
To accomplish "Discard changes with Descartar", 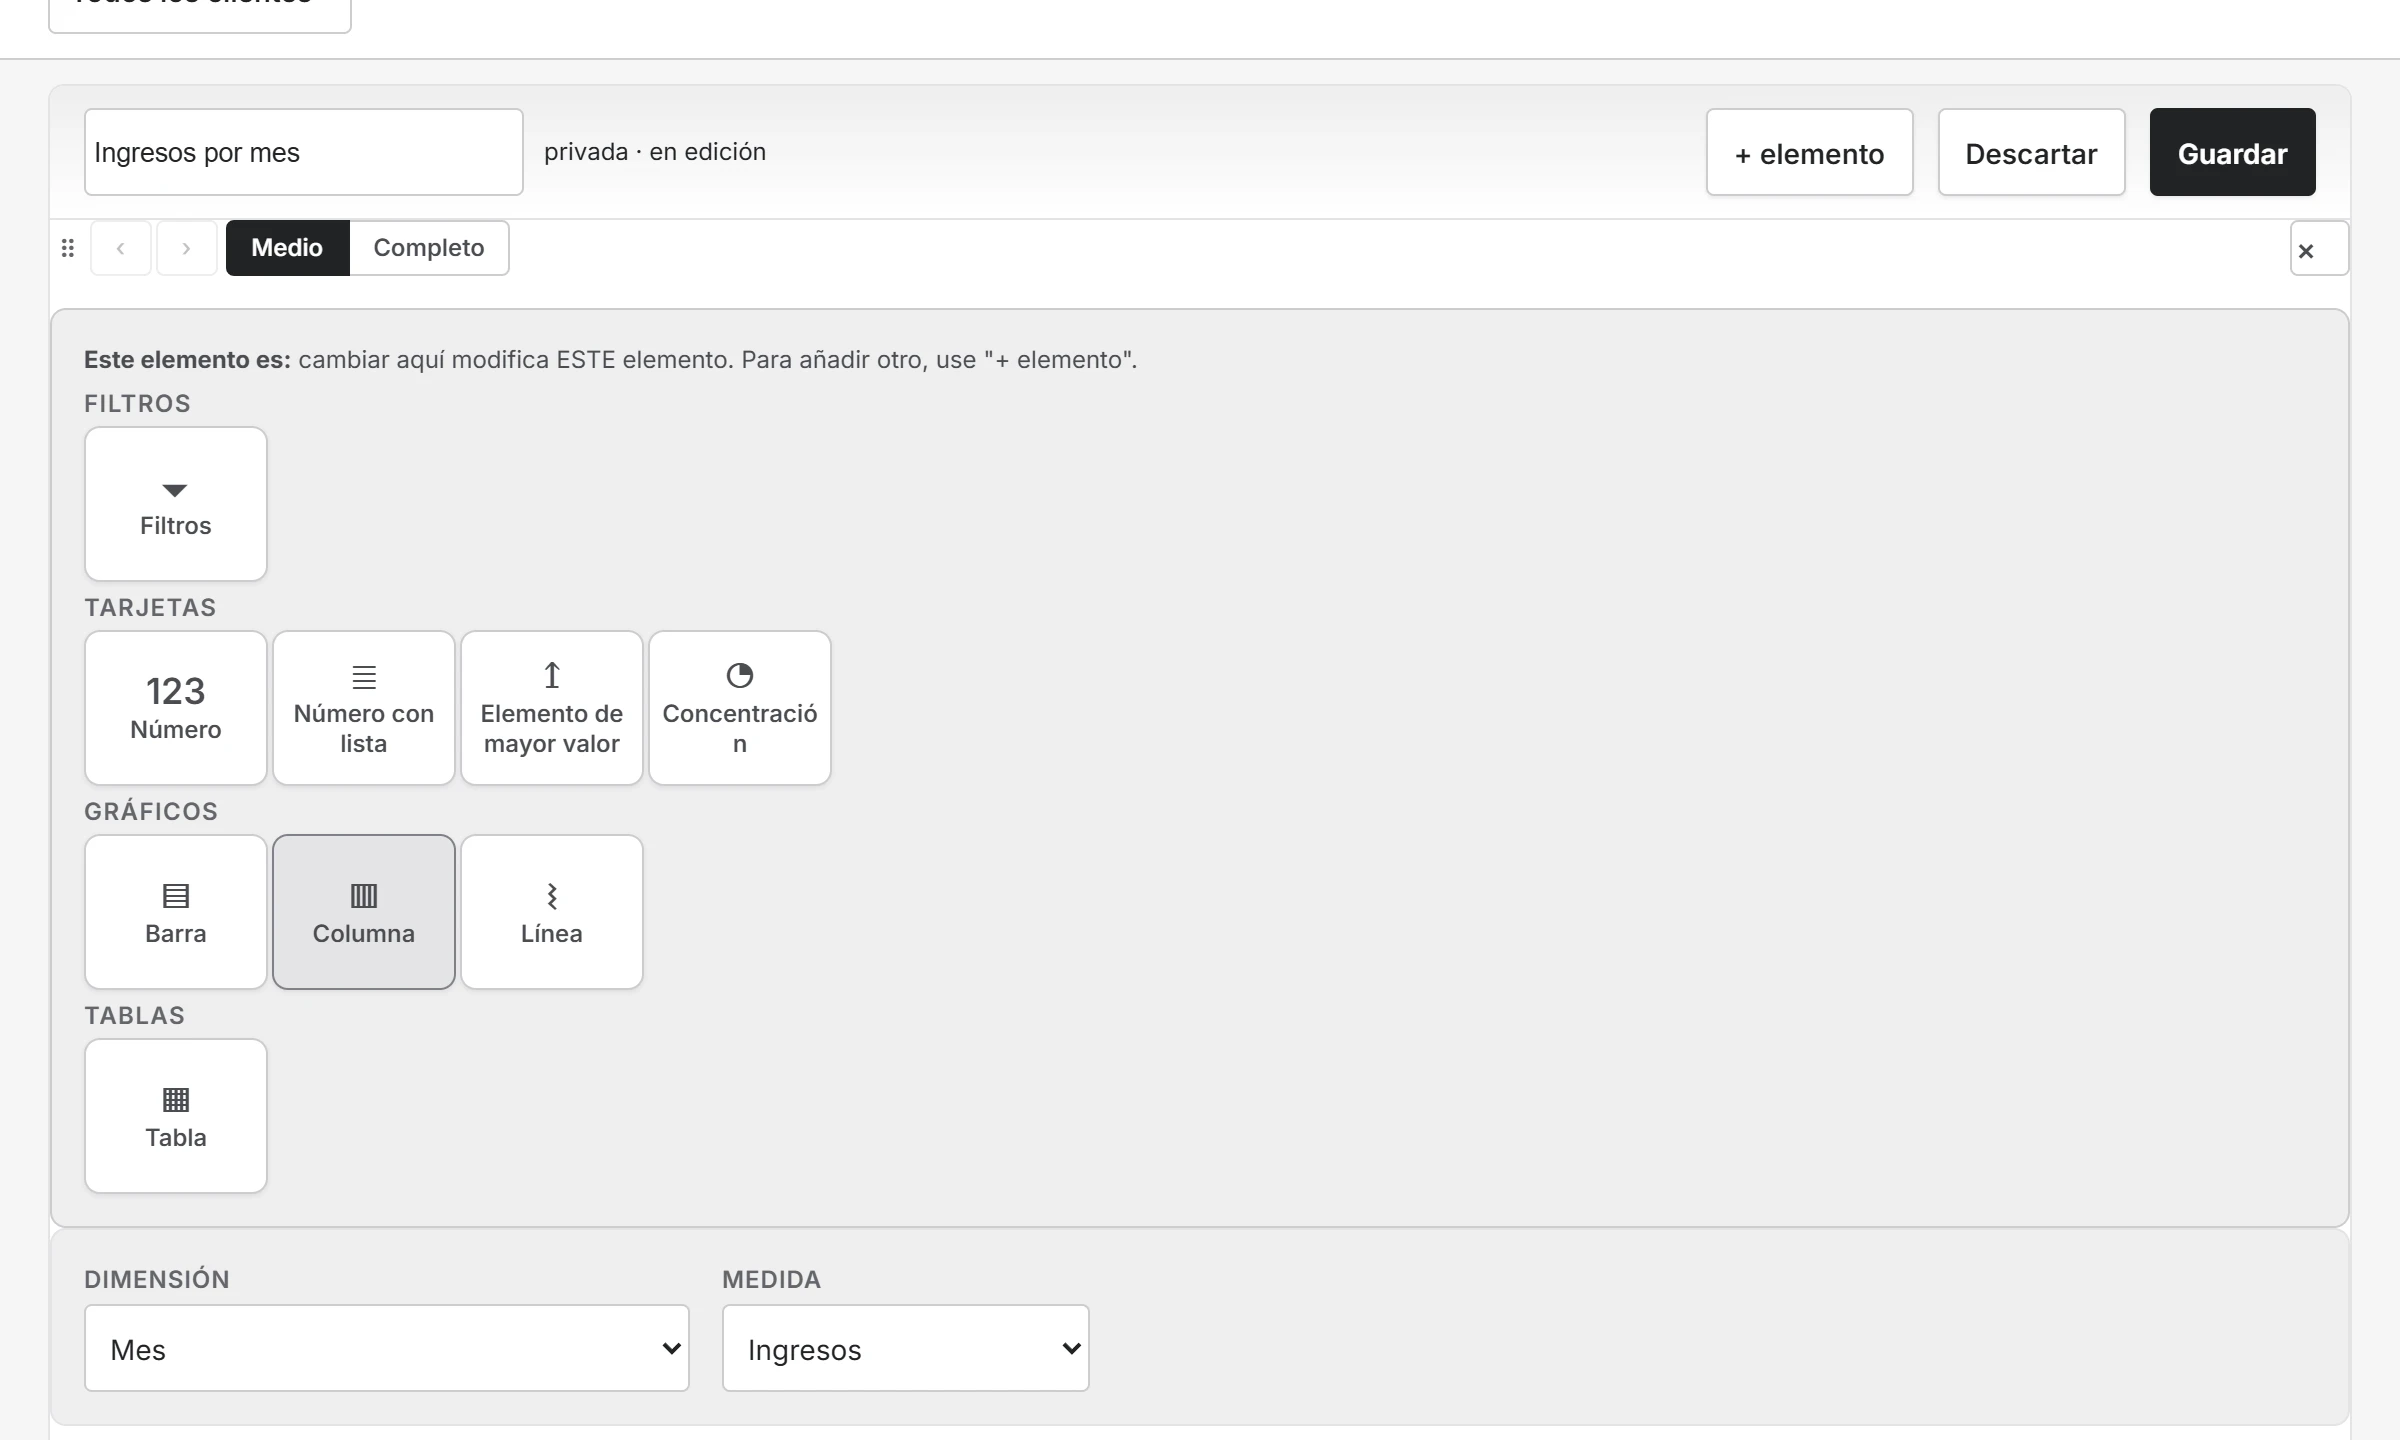I will coord(2032,152).
